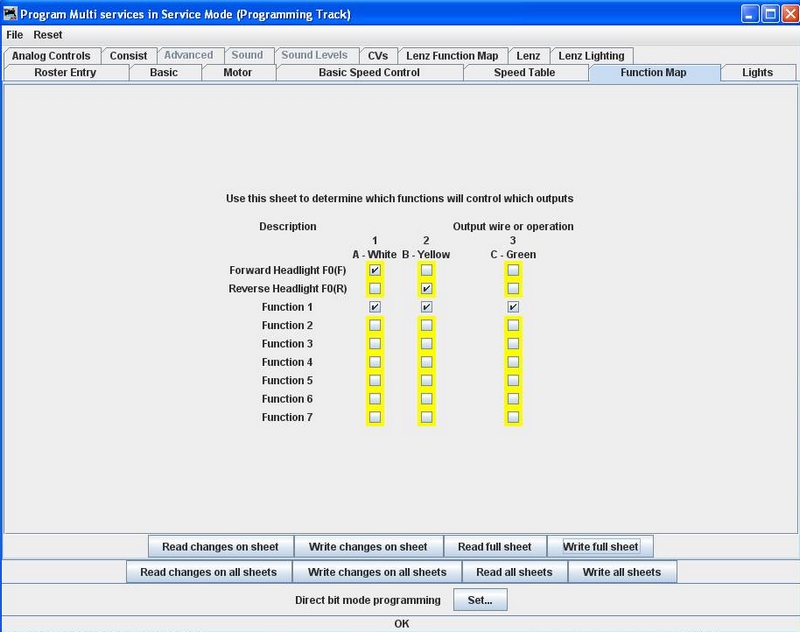Click Read all sheets button
Image resolution: width=800 pixels, height=632 pixels.
click(x=514, y=572)
